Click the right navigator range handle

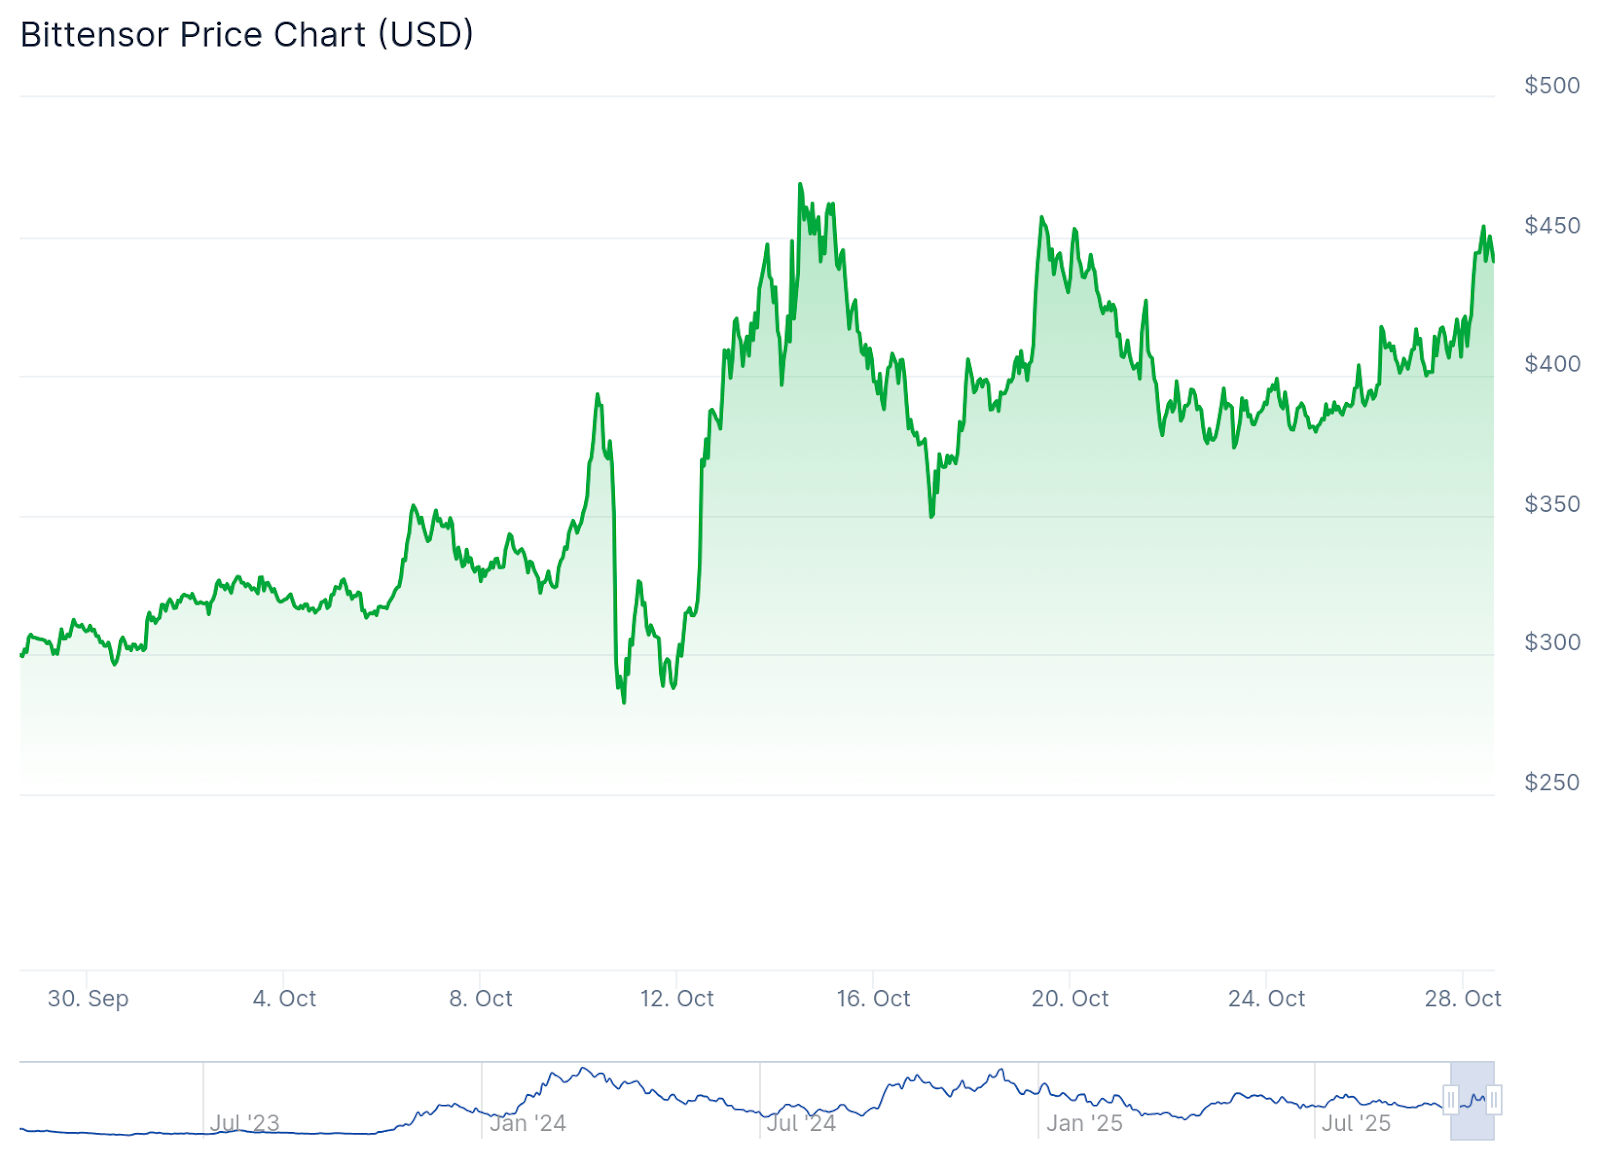tap(1493, 1100)
